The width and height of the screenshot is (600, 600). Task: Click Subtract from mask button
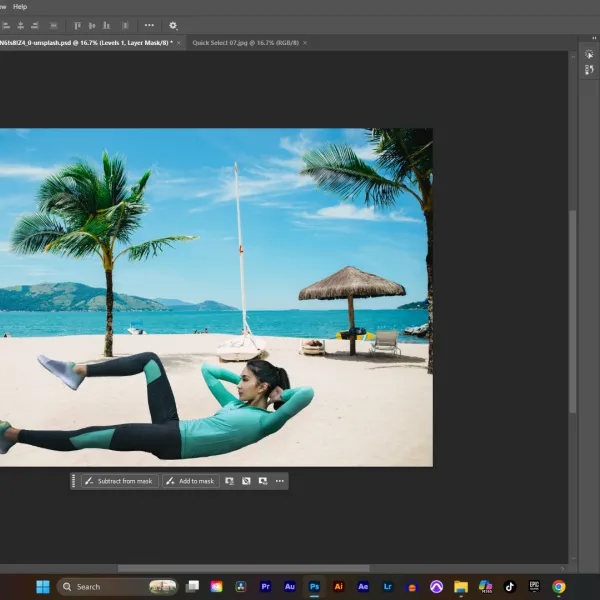click(x=119, y=481)
